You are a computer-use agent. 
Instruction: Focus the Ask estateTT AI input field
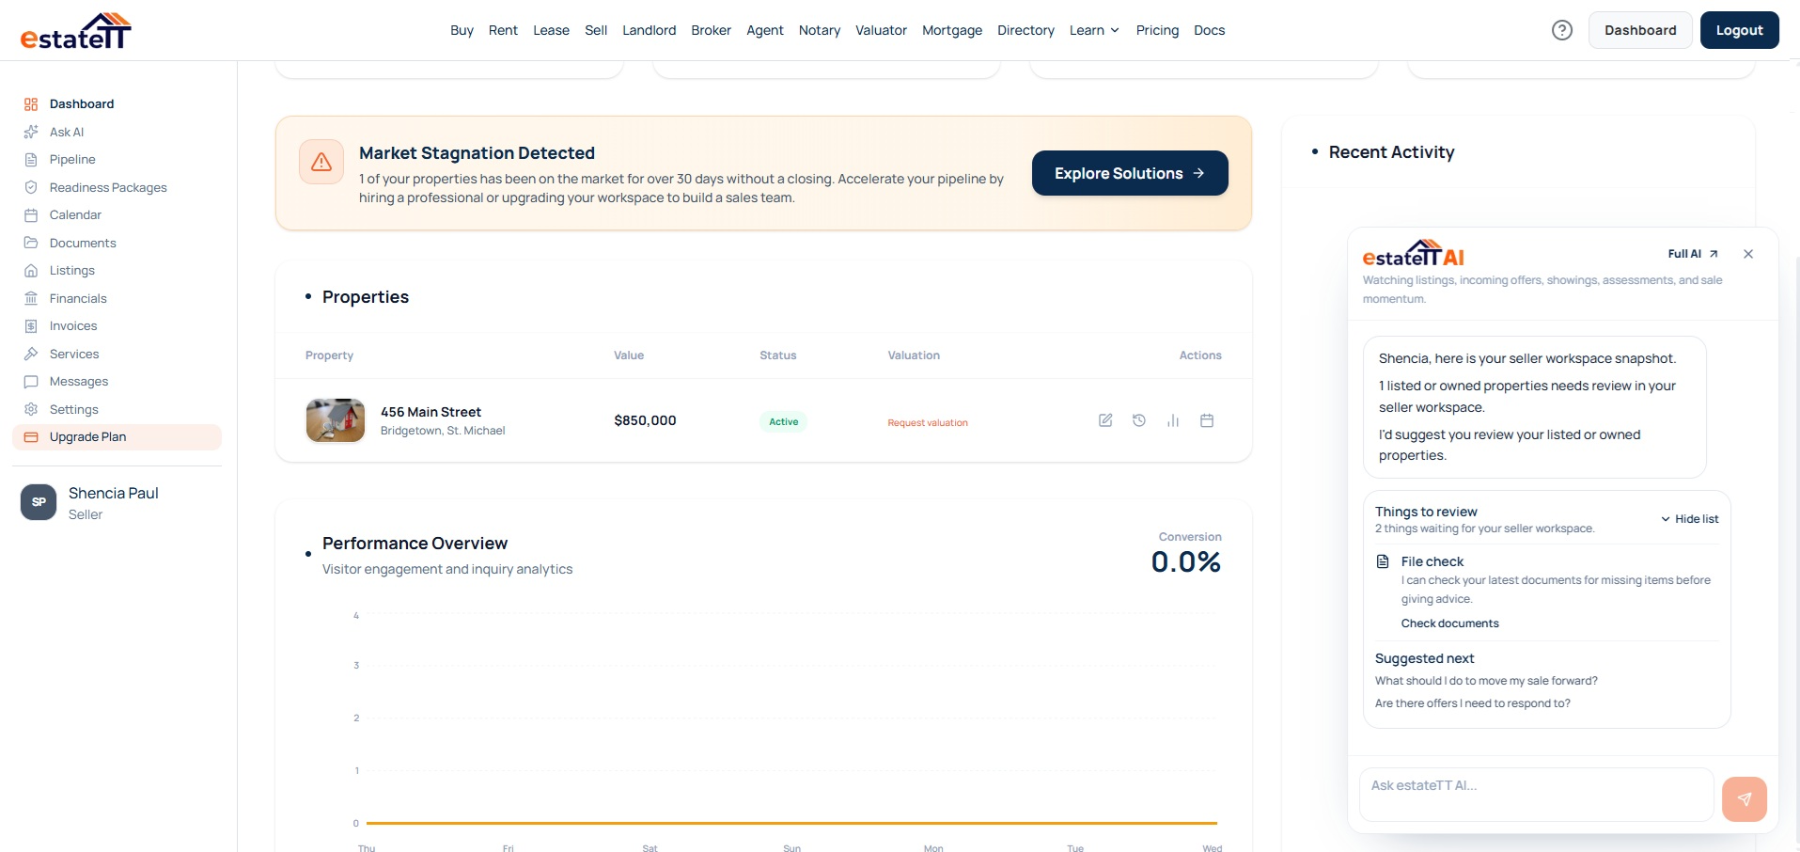(1536, 795)
